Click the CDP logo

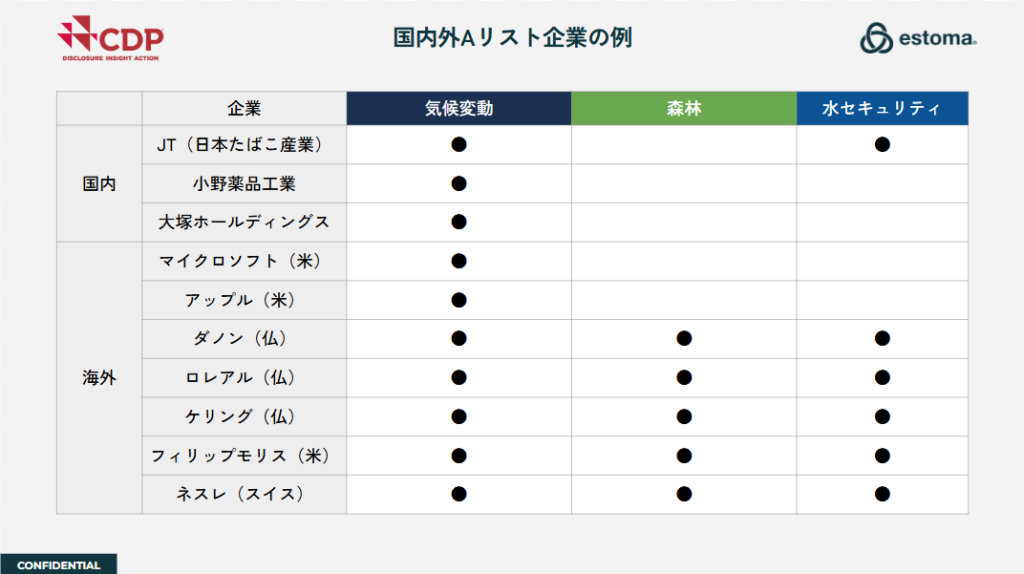coord(111,39)
